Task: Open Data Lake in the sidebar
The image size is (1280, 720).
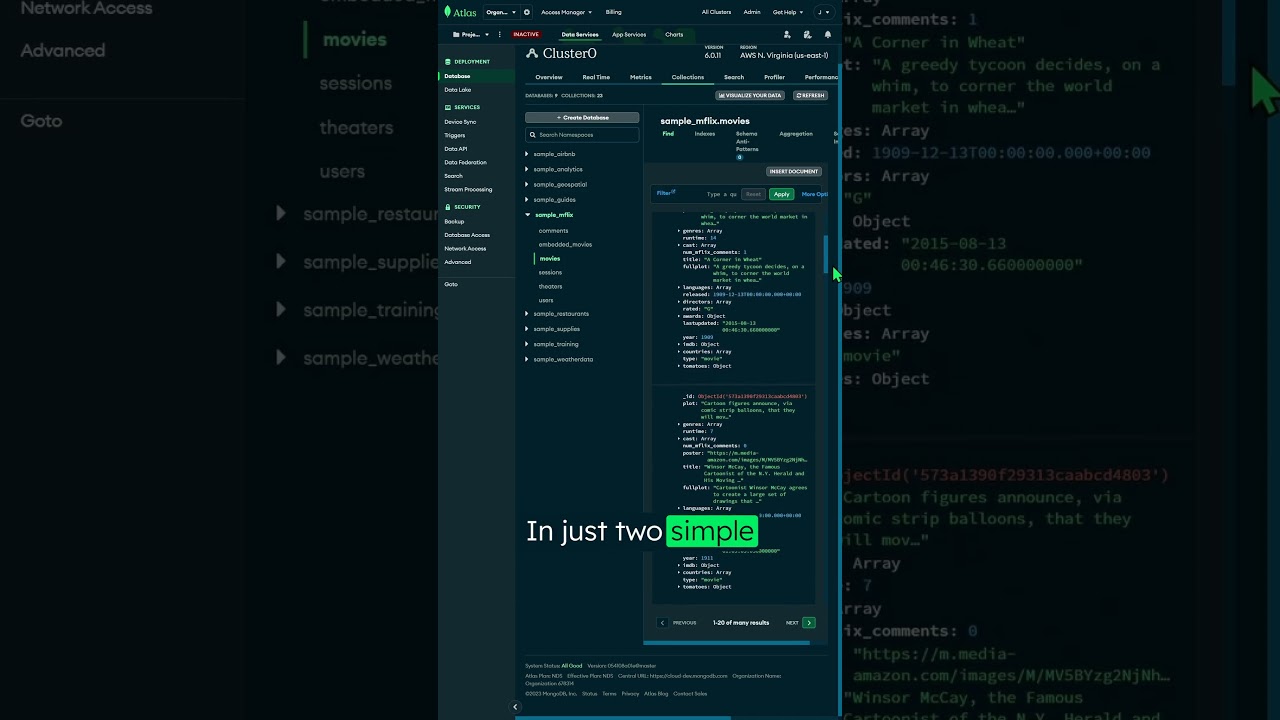Action: (x=458, y=90)
